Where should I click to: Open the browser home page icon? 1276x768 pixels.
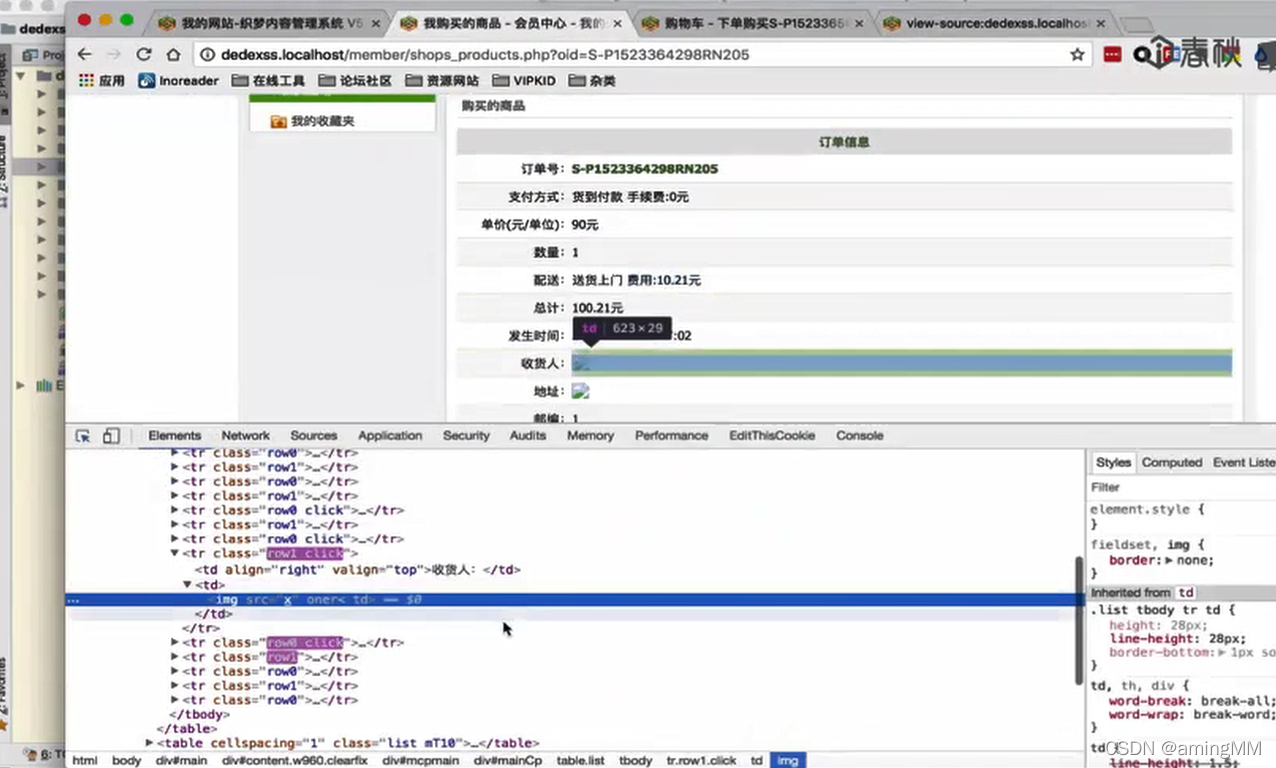coord(173,55)
